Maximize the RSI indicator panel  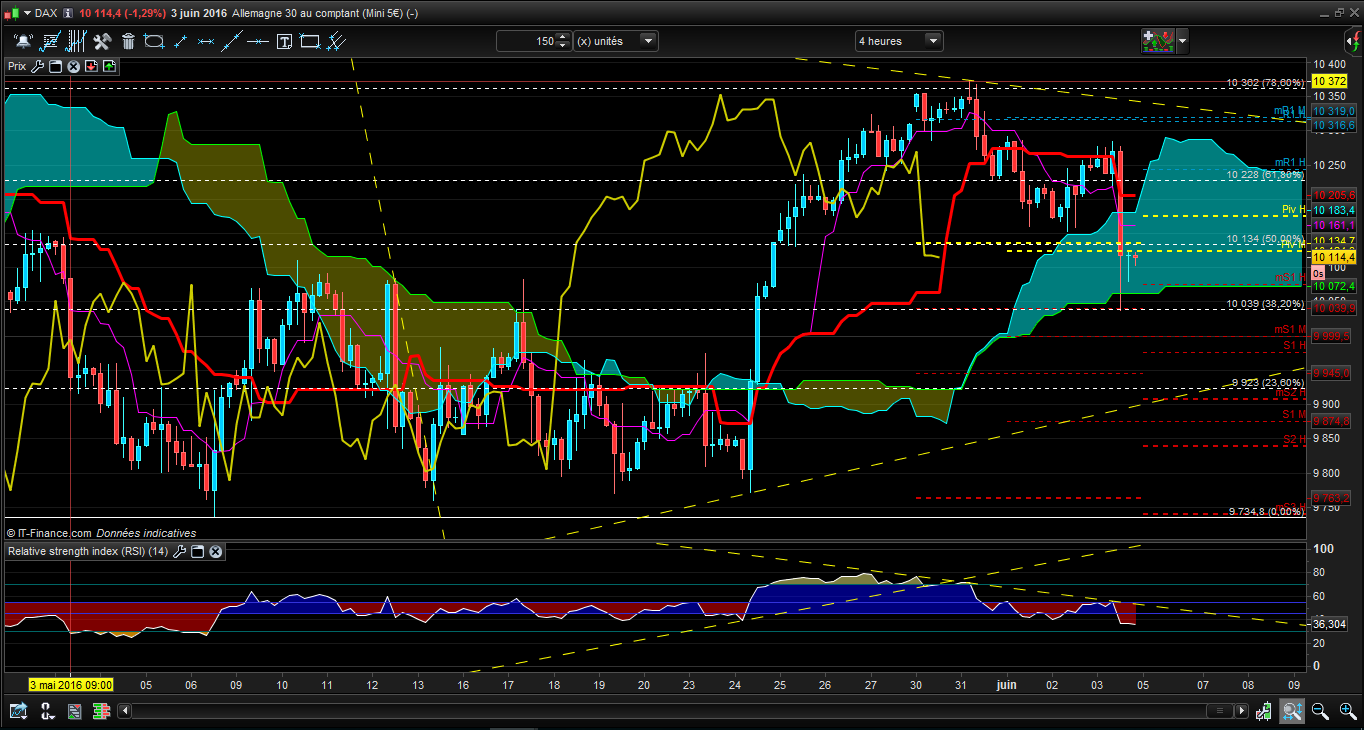point(197,551)
